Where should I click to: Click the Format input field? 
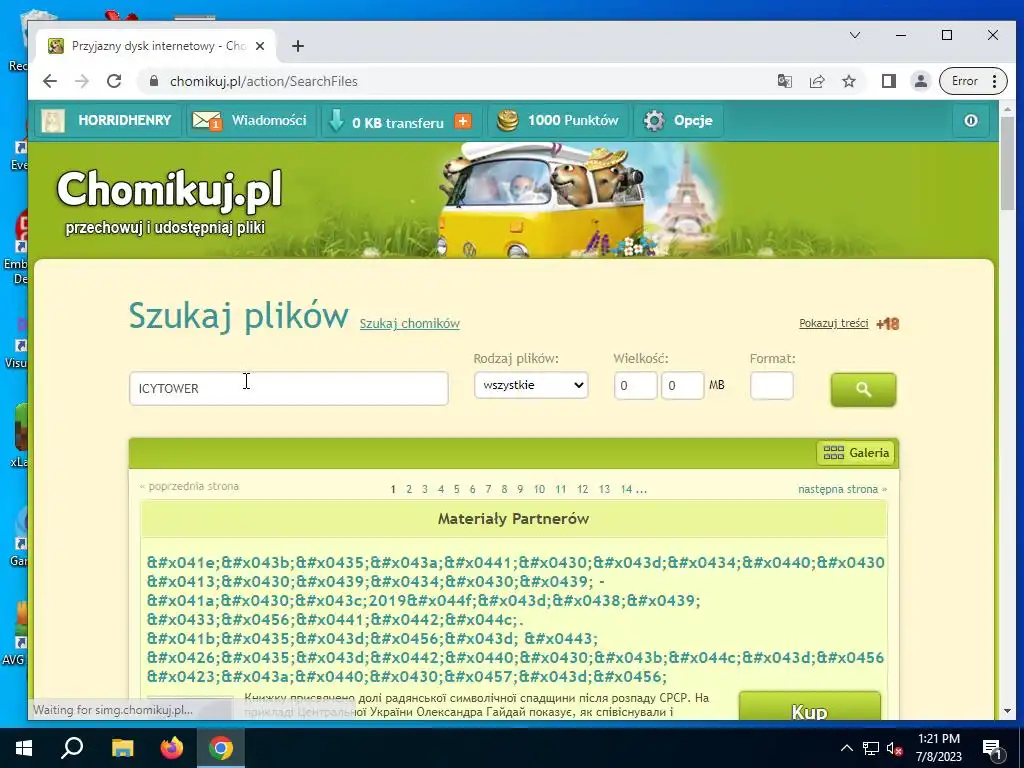pos(771,385)
